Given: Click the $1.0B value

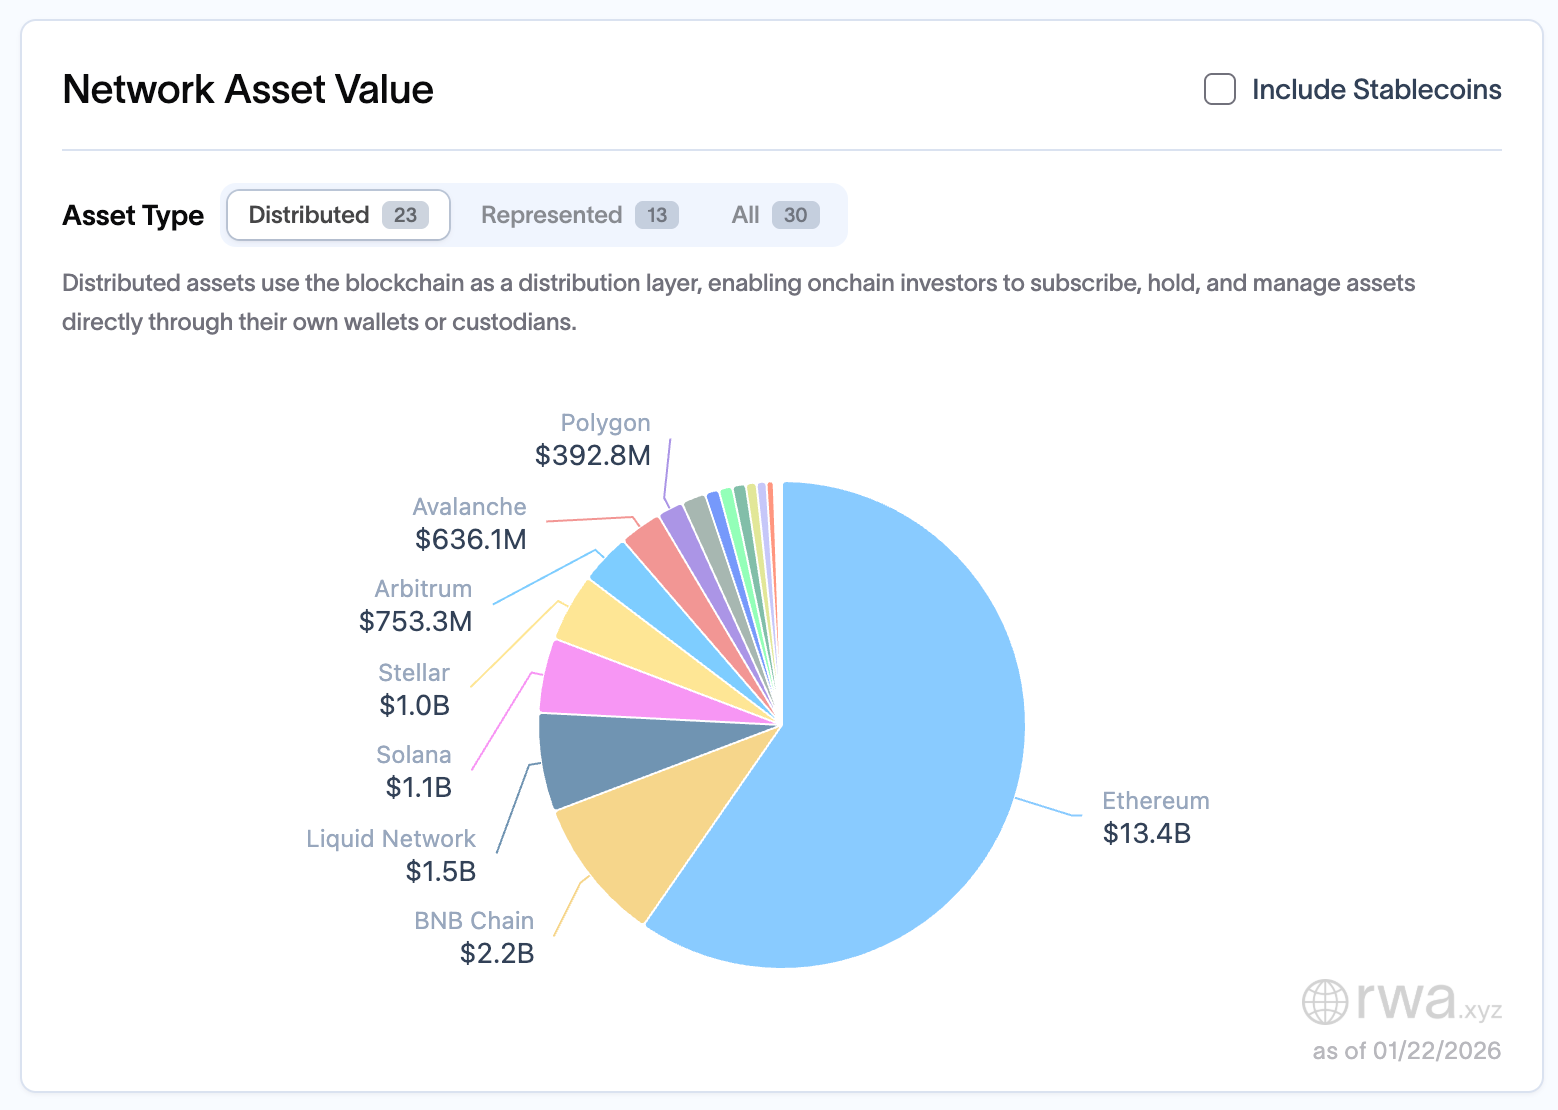Looking at the screenshot, I should [x=415, y=705].
